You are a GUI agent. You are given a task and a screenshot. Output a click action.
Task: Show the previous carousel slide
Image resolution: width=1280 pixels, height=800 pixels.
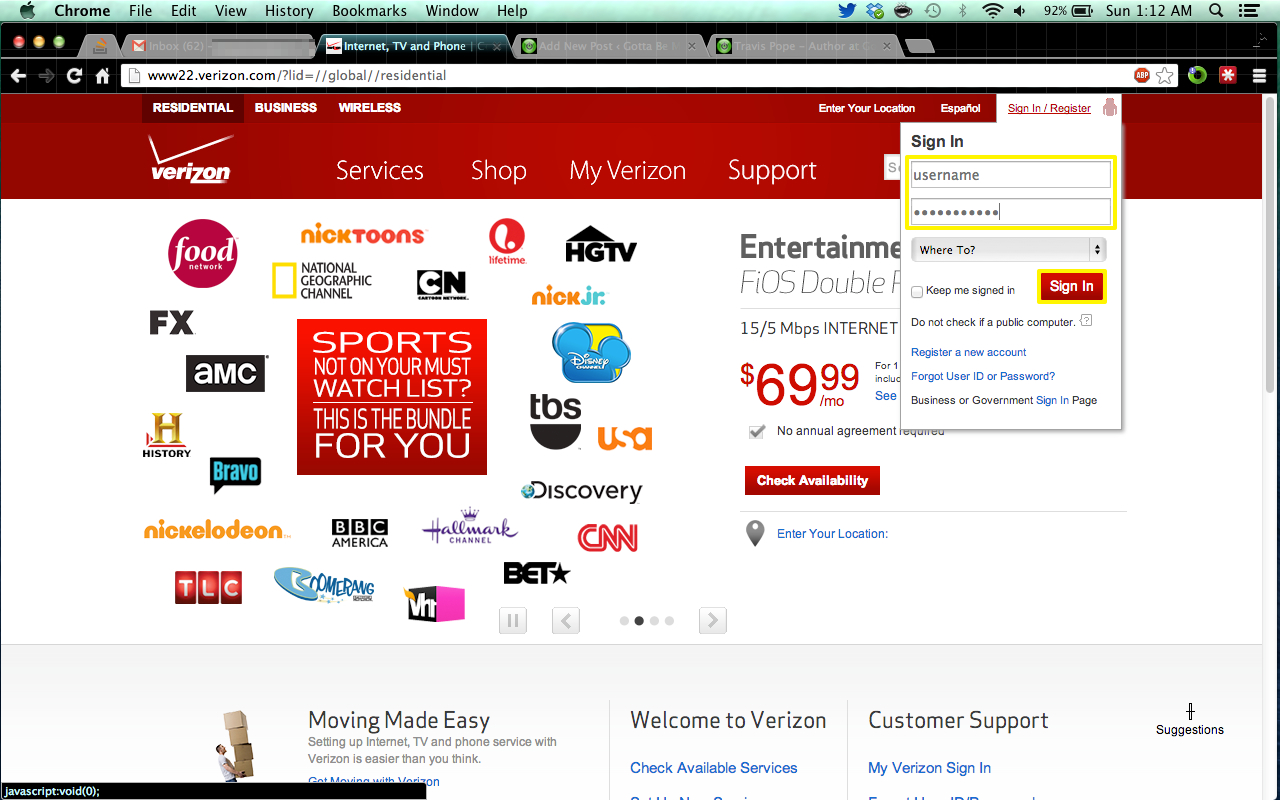(566, 621)
